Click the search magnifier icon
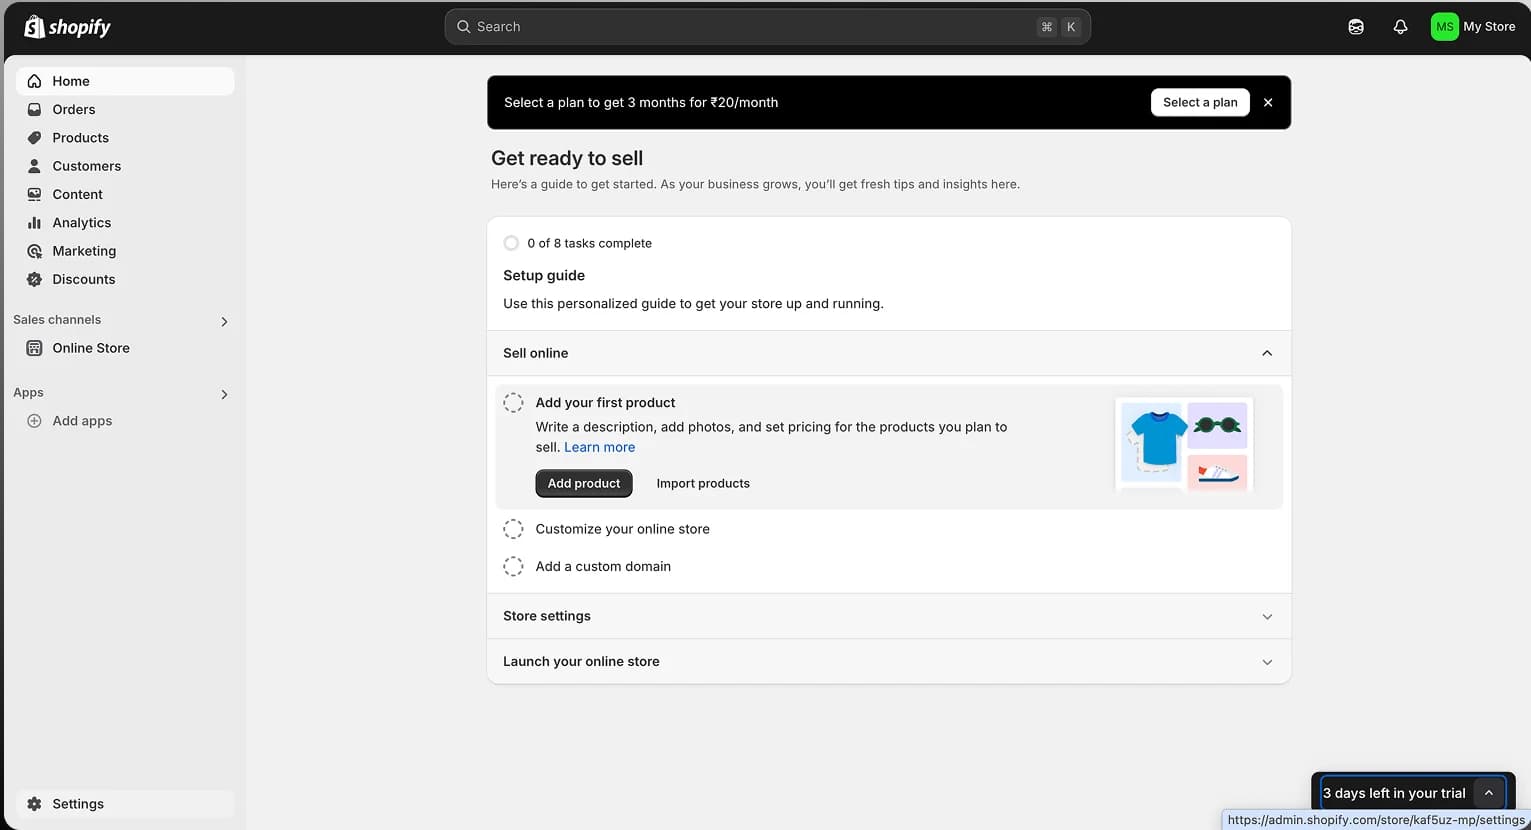The width and height of the screenshot is (1531, 830). click(463, 27)
